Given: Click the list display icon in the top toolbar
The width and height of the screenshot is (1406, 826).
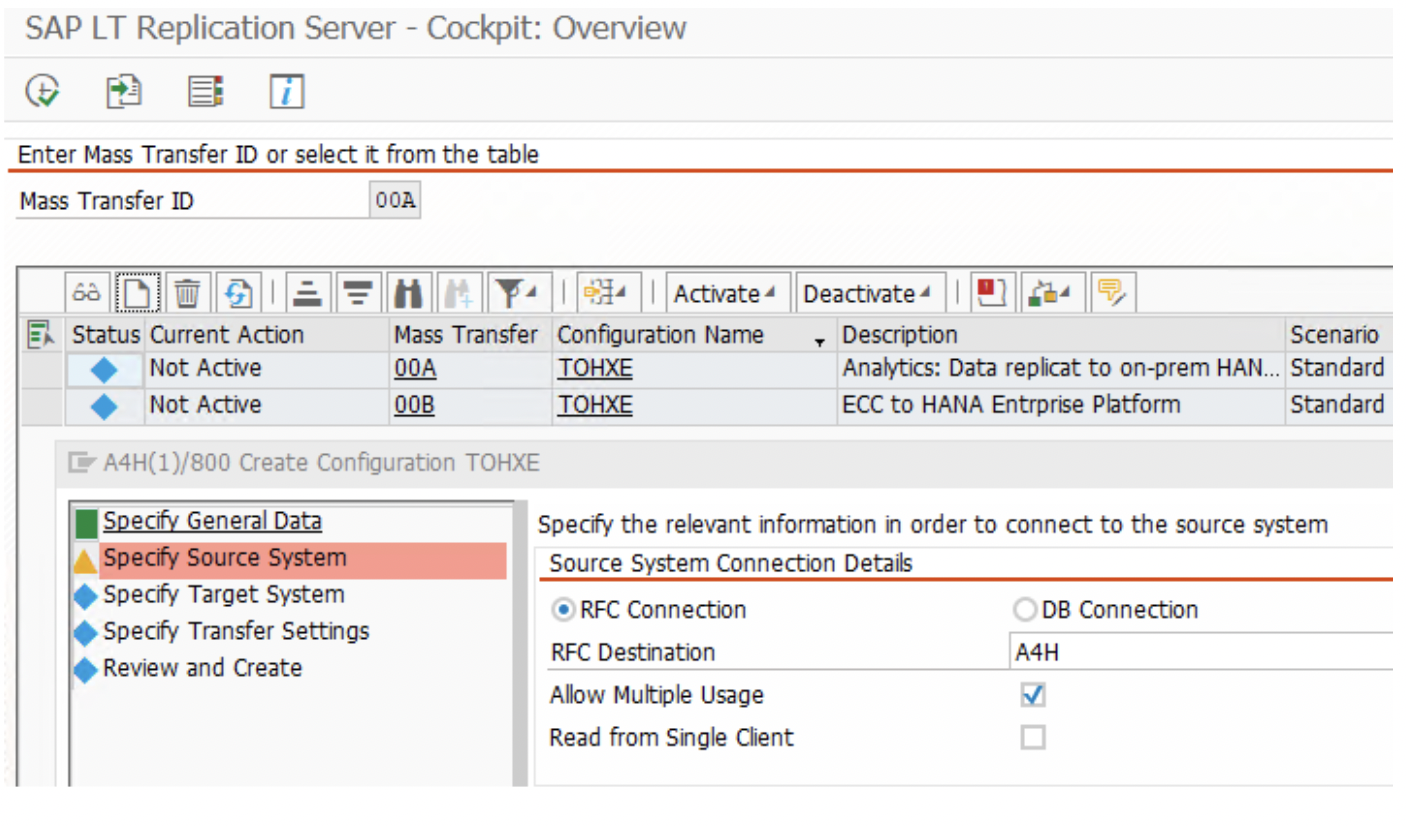Looking at the screenshot, I should [x=206, y=91].
